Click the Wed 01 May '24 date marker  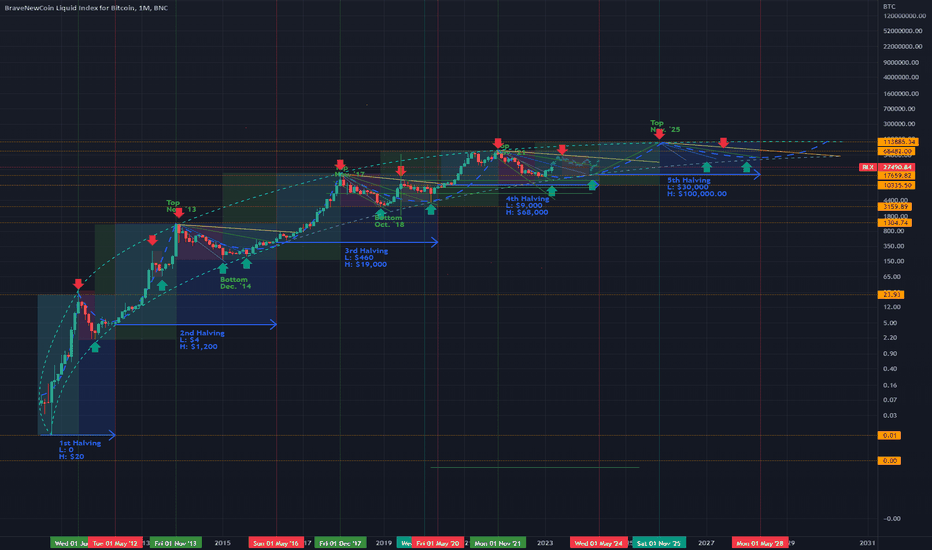(x=599, y=543)
